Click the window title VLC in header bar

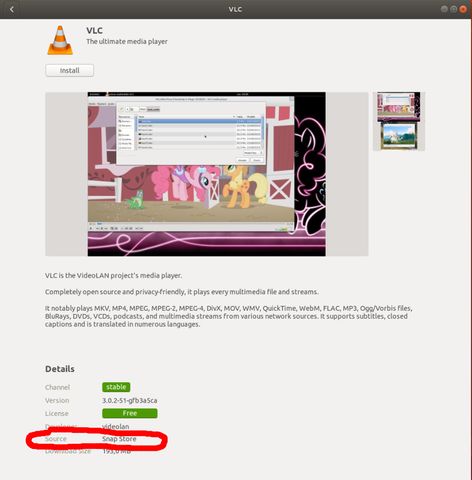tap(235, 9)
